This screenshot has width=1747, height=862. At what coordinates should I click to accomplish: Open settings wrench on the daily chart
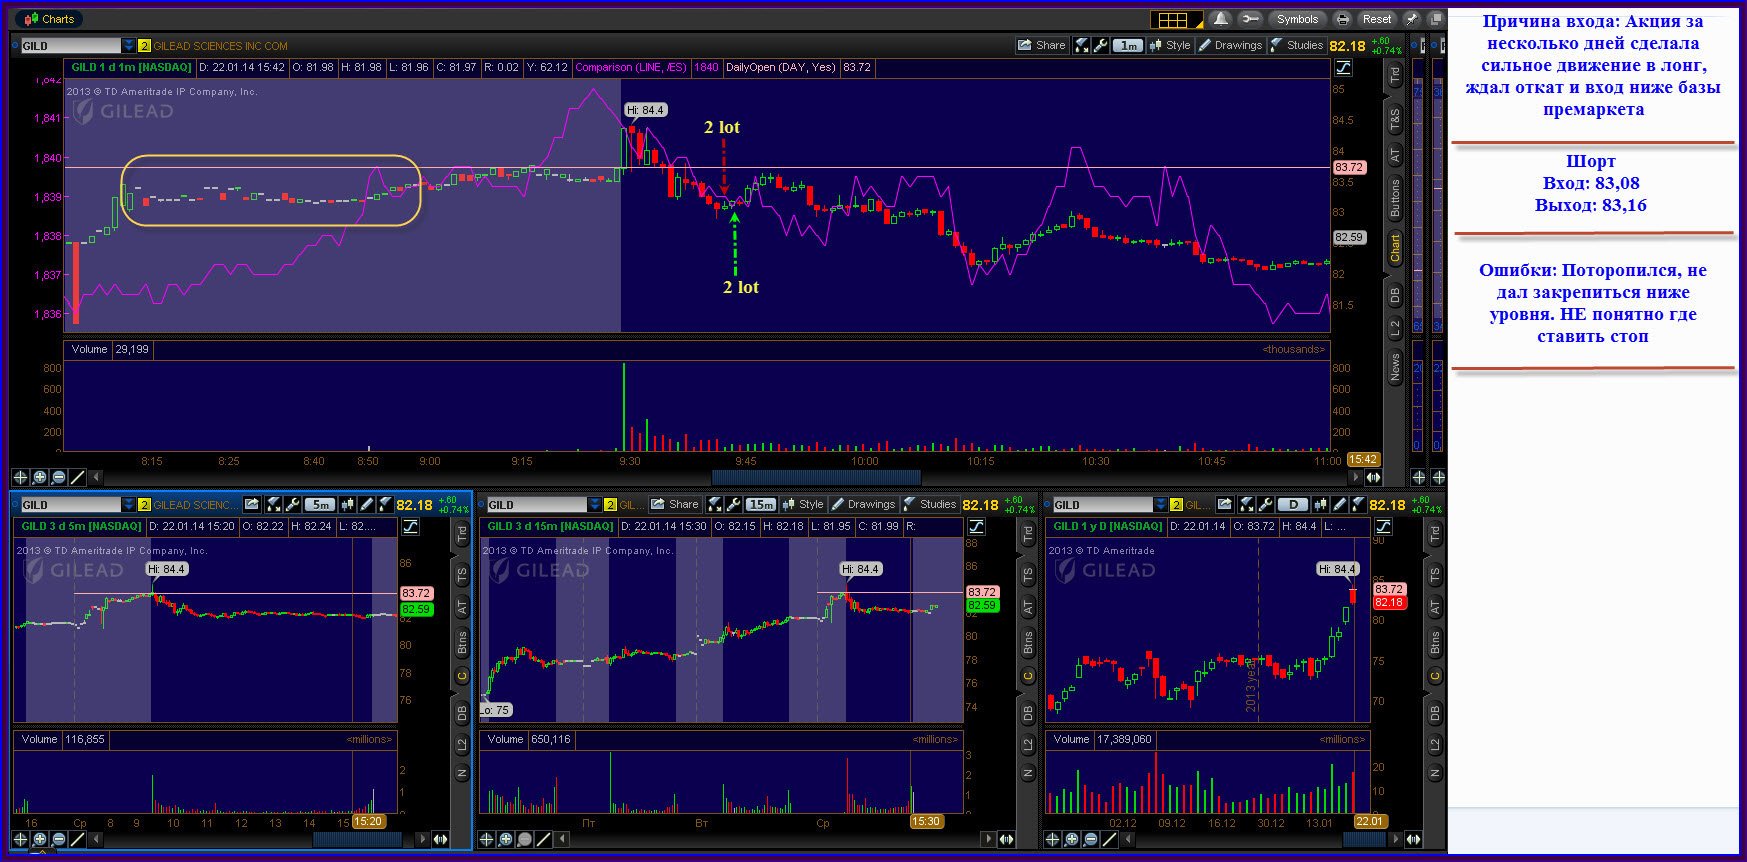tap(1265, 505)
